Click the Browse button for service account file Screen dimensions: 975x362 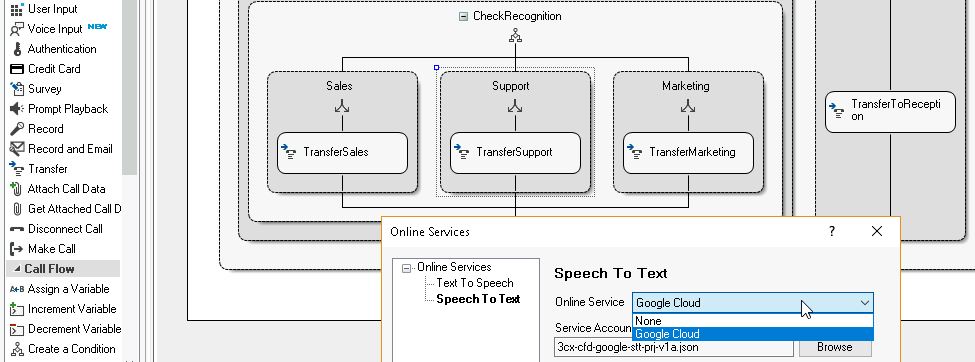point(835,347)
